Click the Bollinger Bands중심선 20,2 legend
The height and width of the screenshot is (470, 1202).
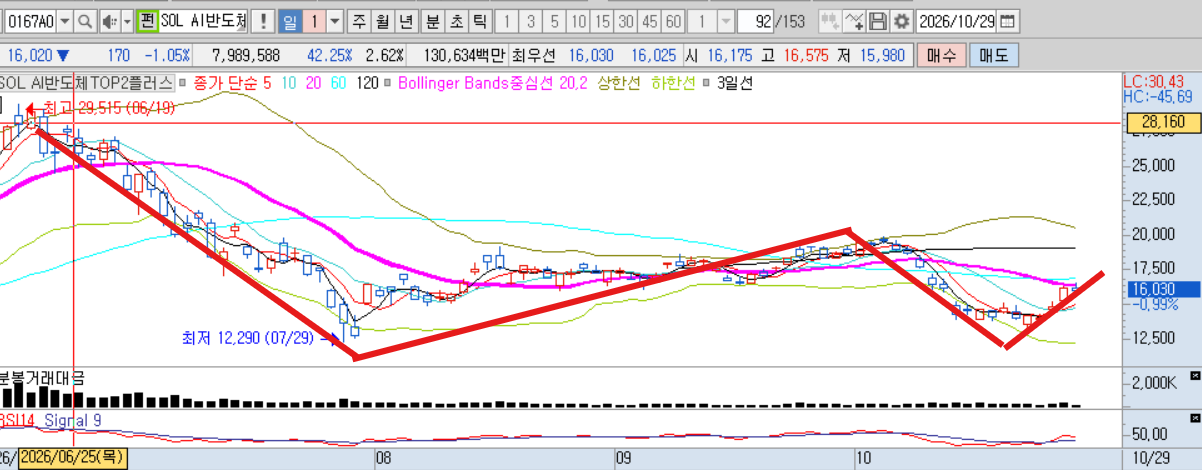click(491, 82)
